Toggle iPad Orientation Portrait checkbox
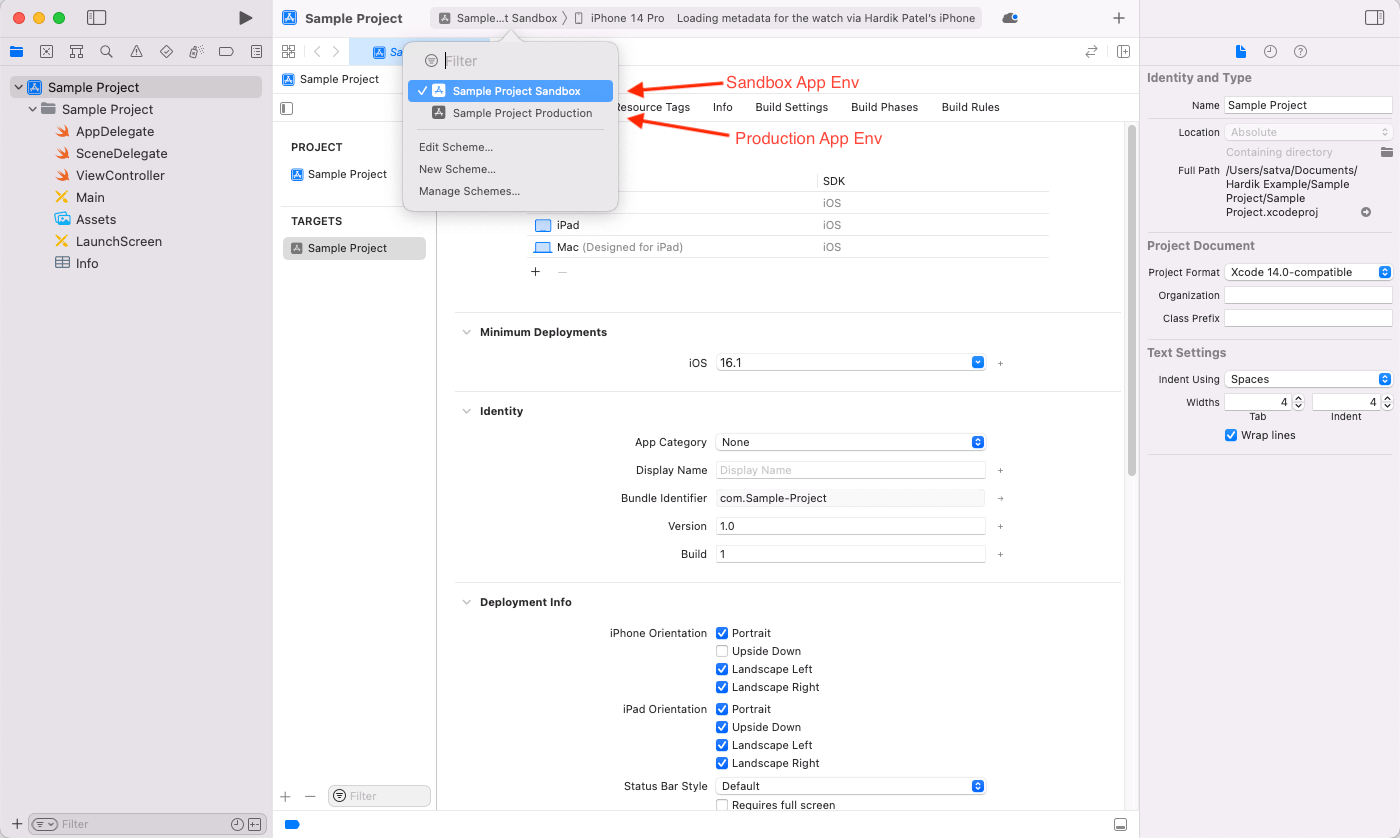 tap(722, 709)
